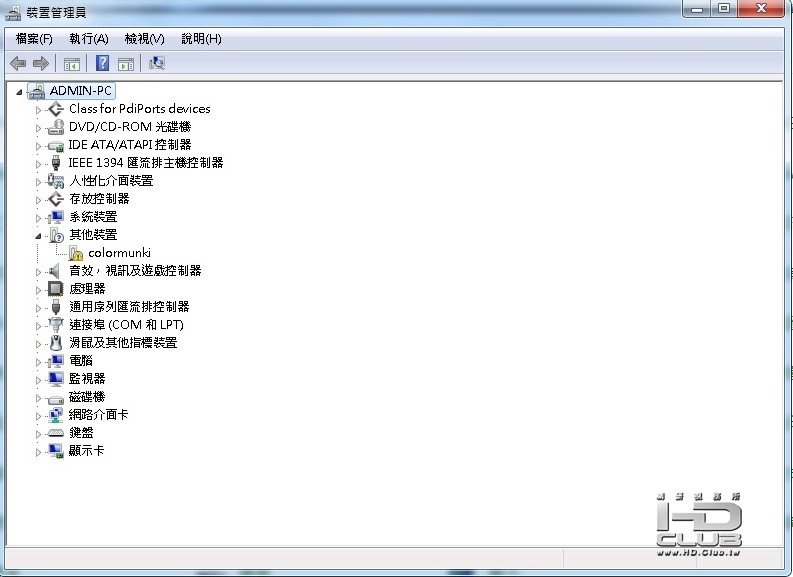Click the 磁碟機 disk drive icon
Image resolution: width=793 pixels, height=577 pixels.
click(x=56, y=398)
